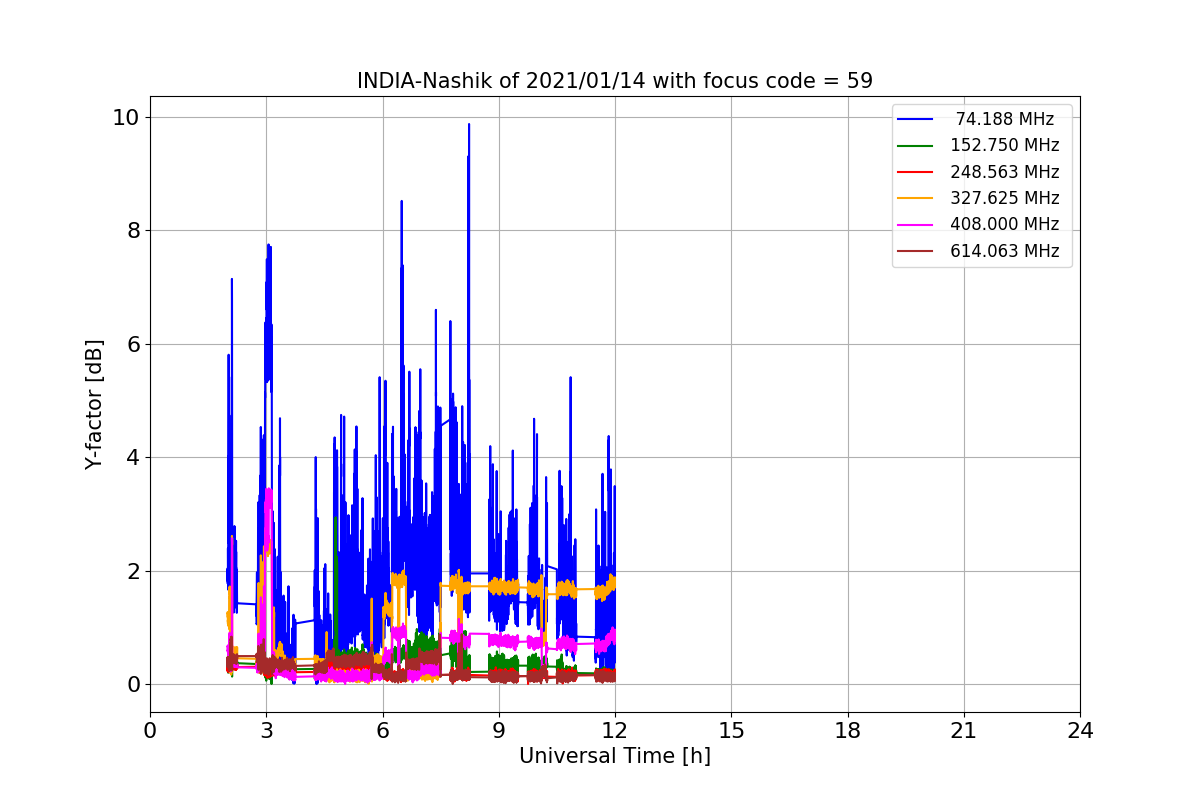Click the blue line swatch in legend
Image resolution: width=1200 pixels, height=800 pixels.
pos(916,119)
